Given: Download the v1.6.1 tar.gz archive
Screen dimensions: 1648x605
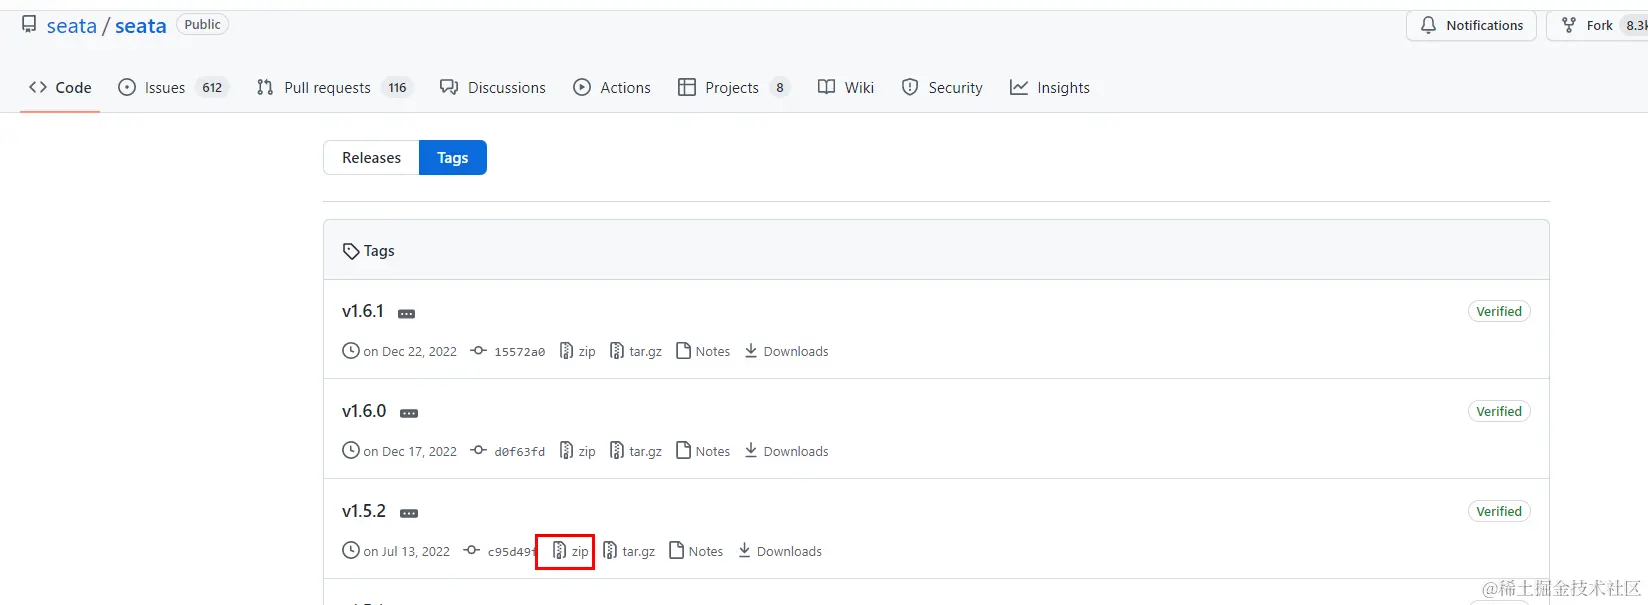Looking at the screenshot, I should click(x=636, y=351).
